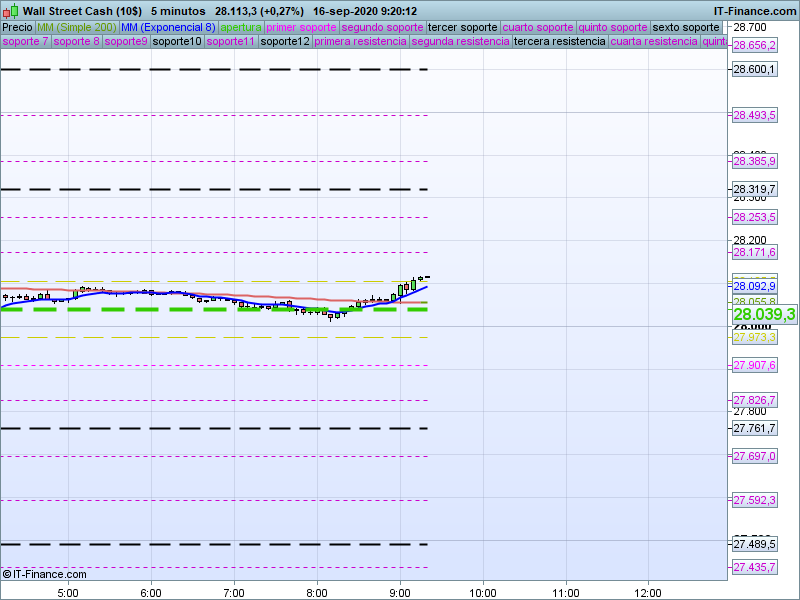
Task: Click the tercera resistencia label
Action: 559,42
